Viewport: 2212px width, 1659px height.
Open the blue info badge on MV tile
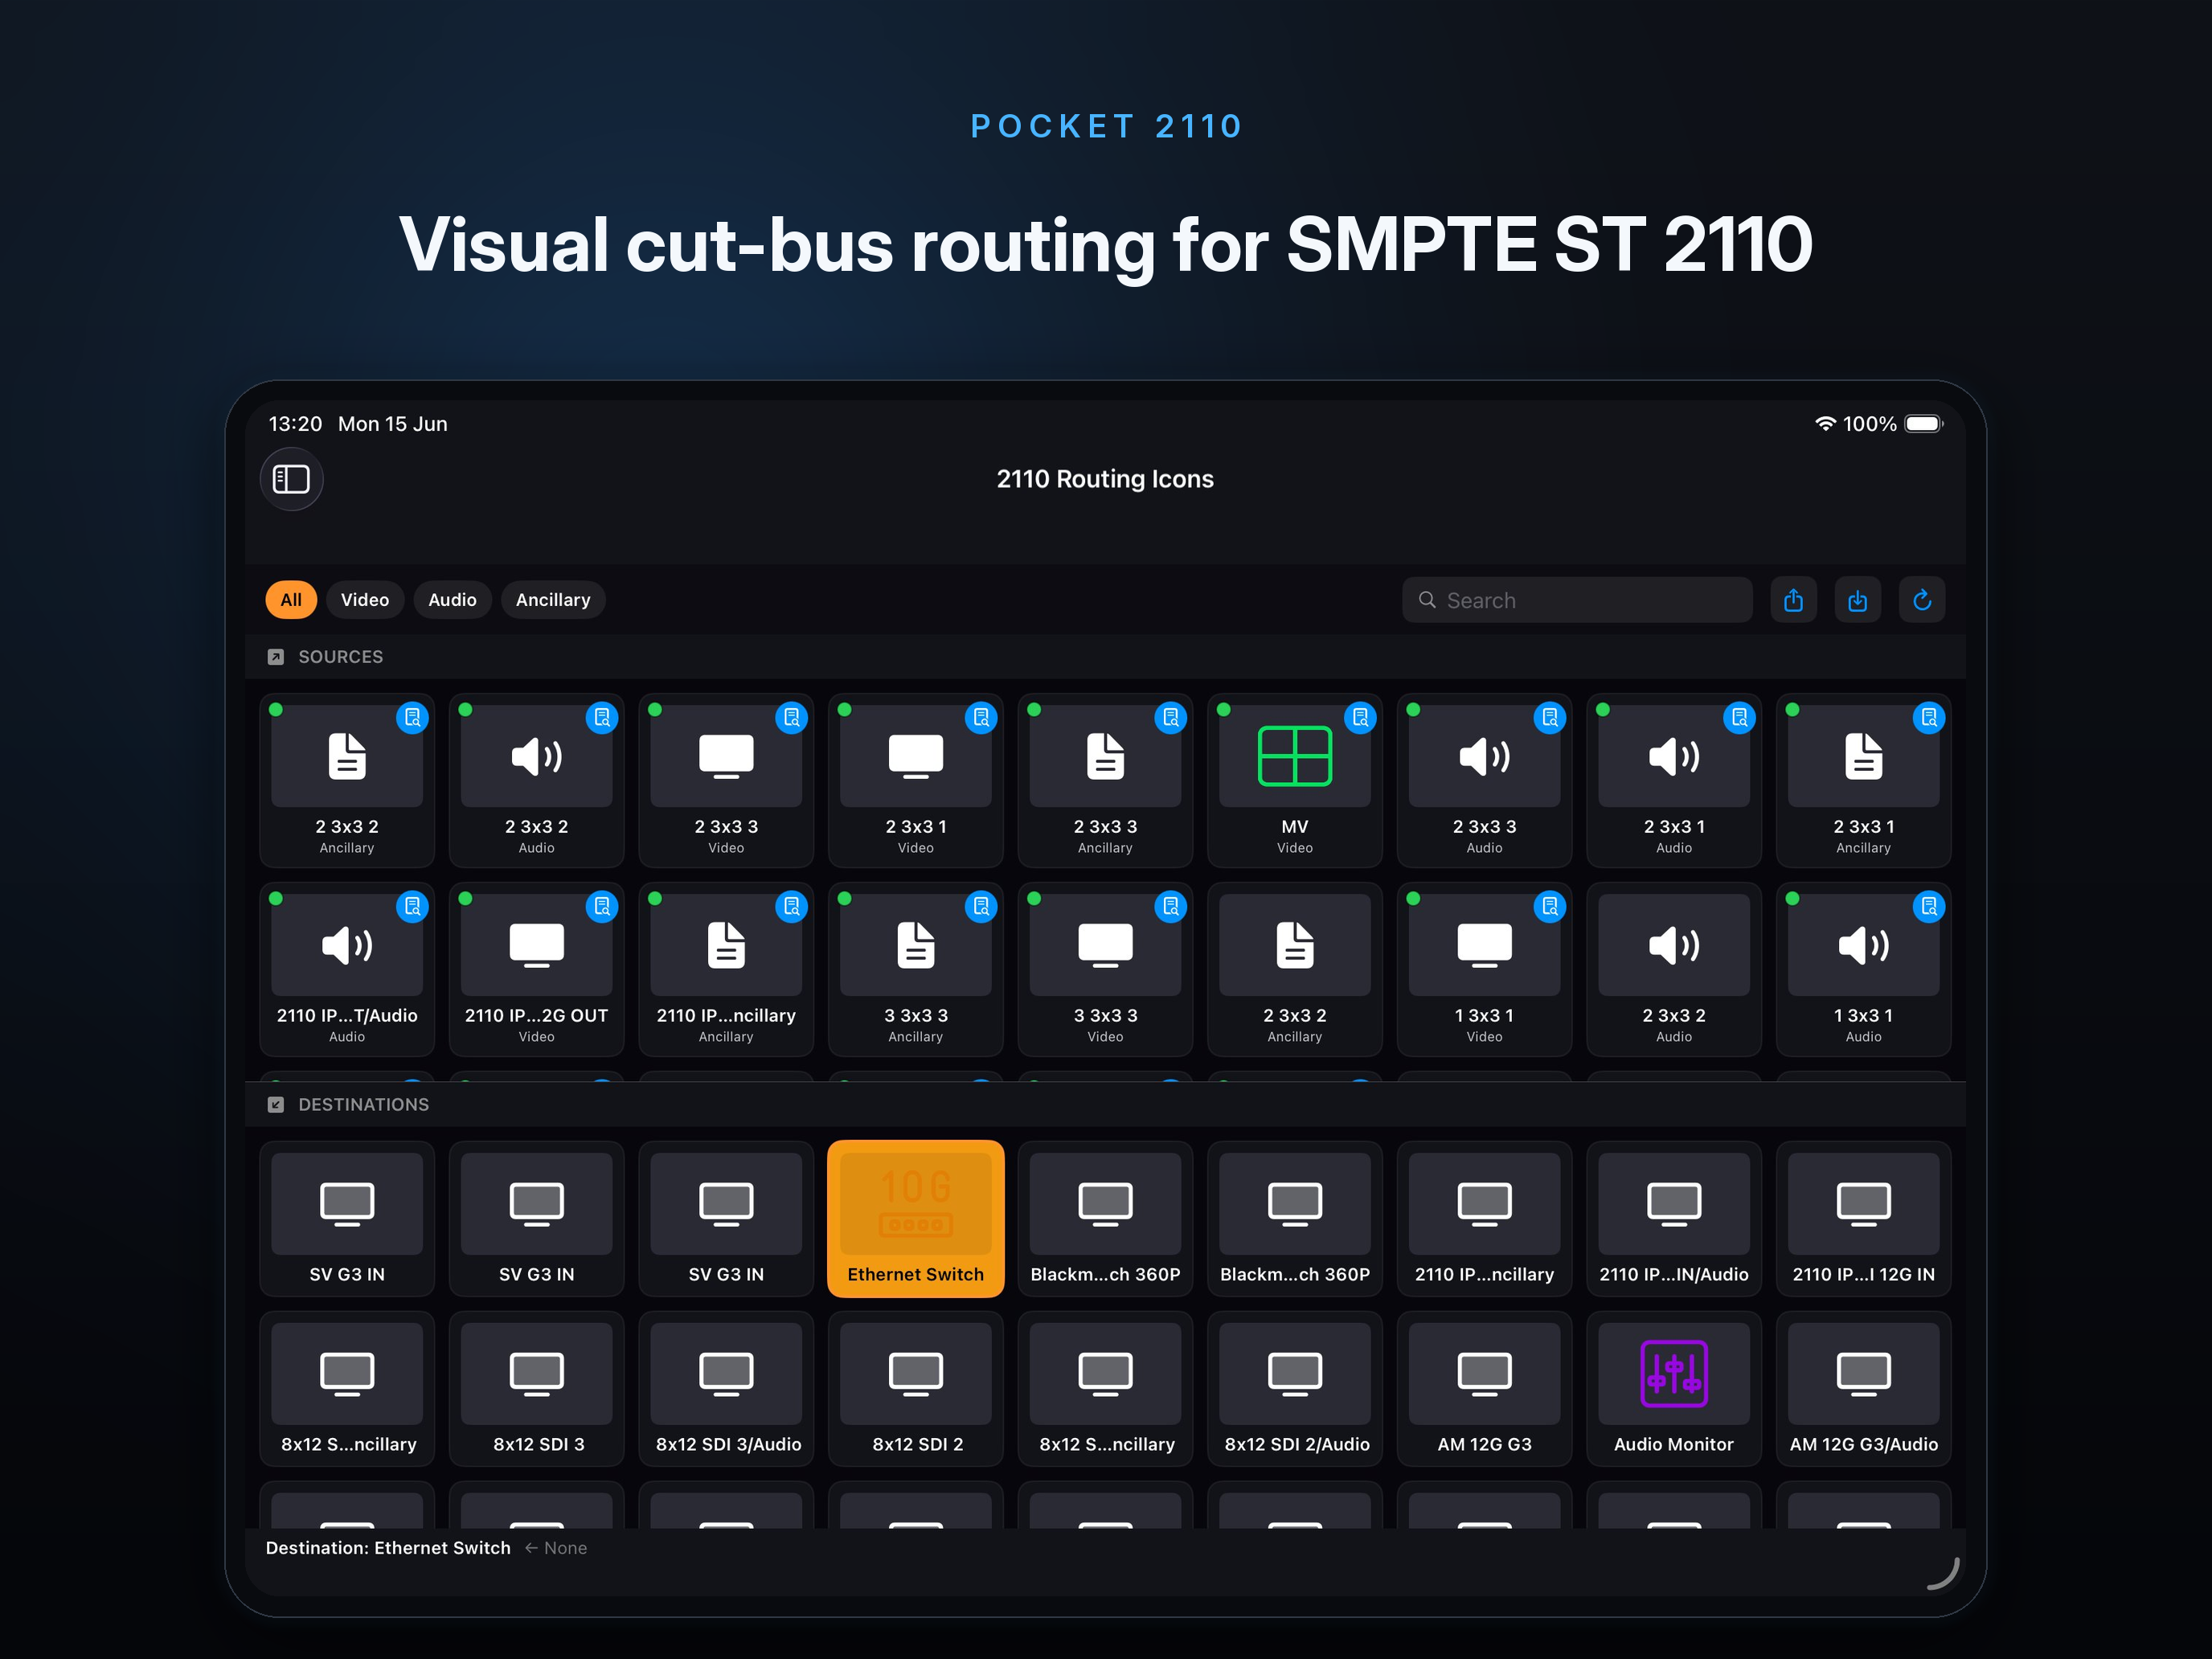click(1360, 717)
